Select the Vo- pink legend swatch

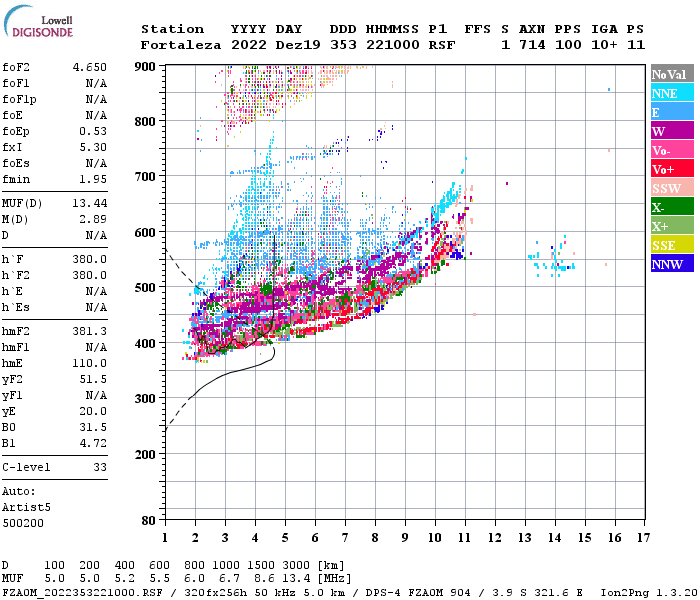672,150
